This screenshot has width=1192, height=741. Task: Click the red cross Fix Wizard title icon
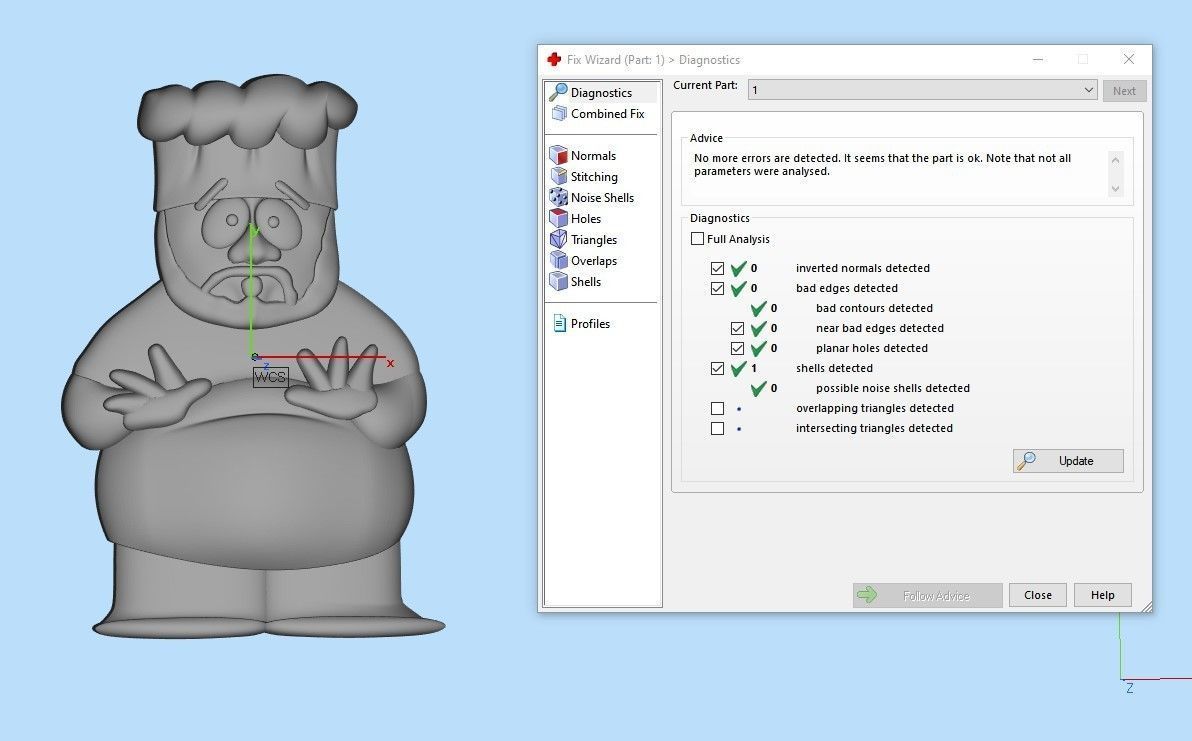(x=554, y=59)
